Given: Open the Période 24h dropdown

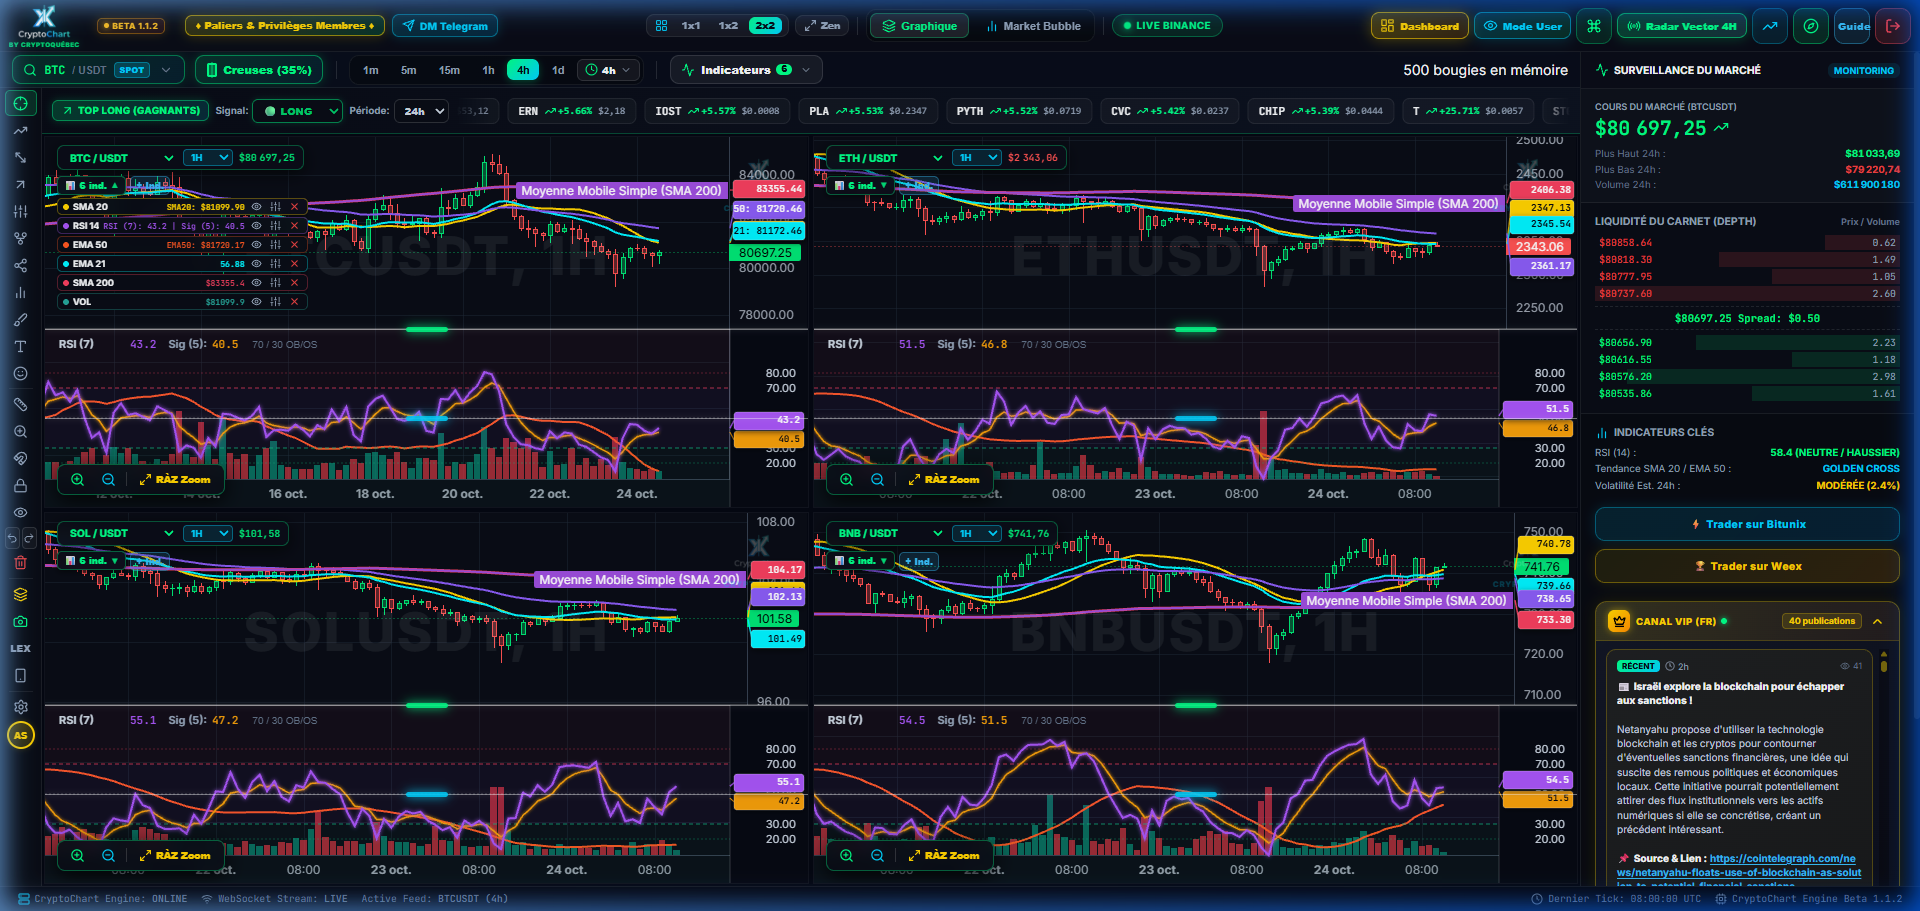Looking at the screenshot, I should (421, 111).
